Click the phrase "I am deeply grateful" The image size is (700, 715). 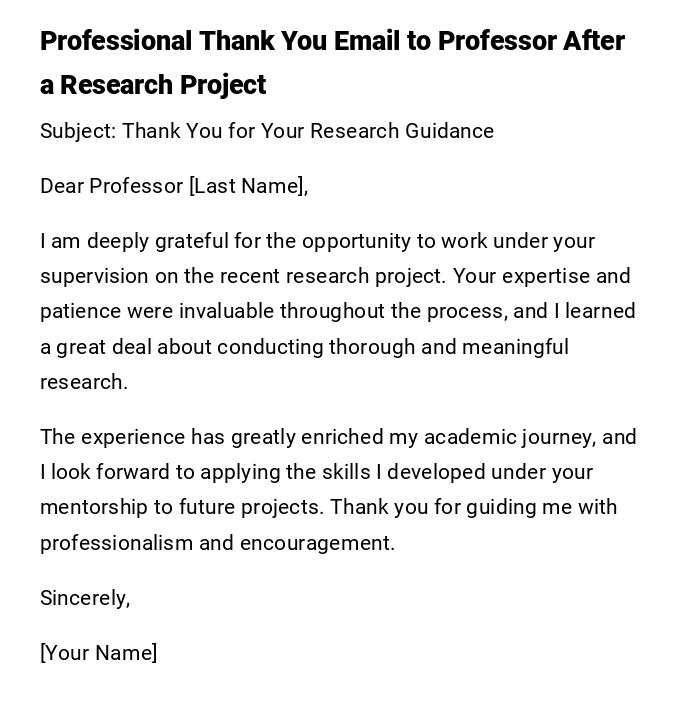(135, 241)
